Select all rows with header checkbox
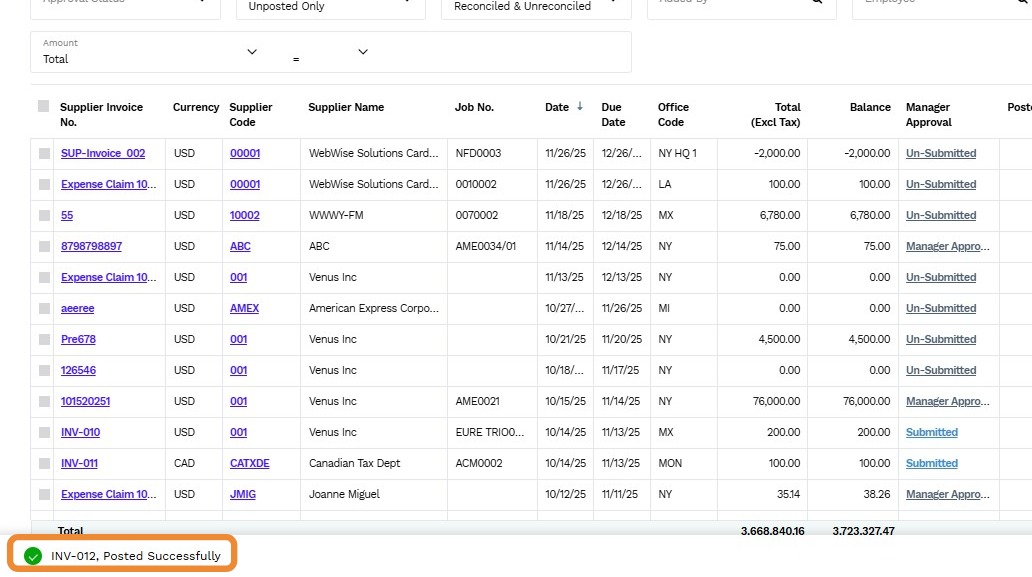 pos(43,106)
